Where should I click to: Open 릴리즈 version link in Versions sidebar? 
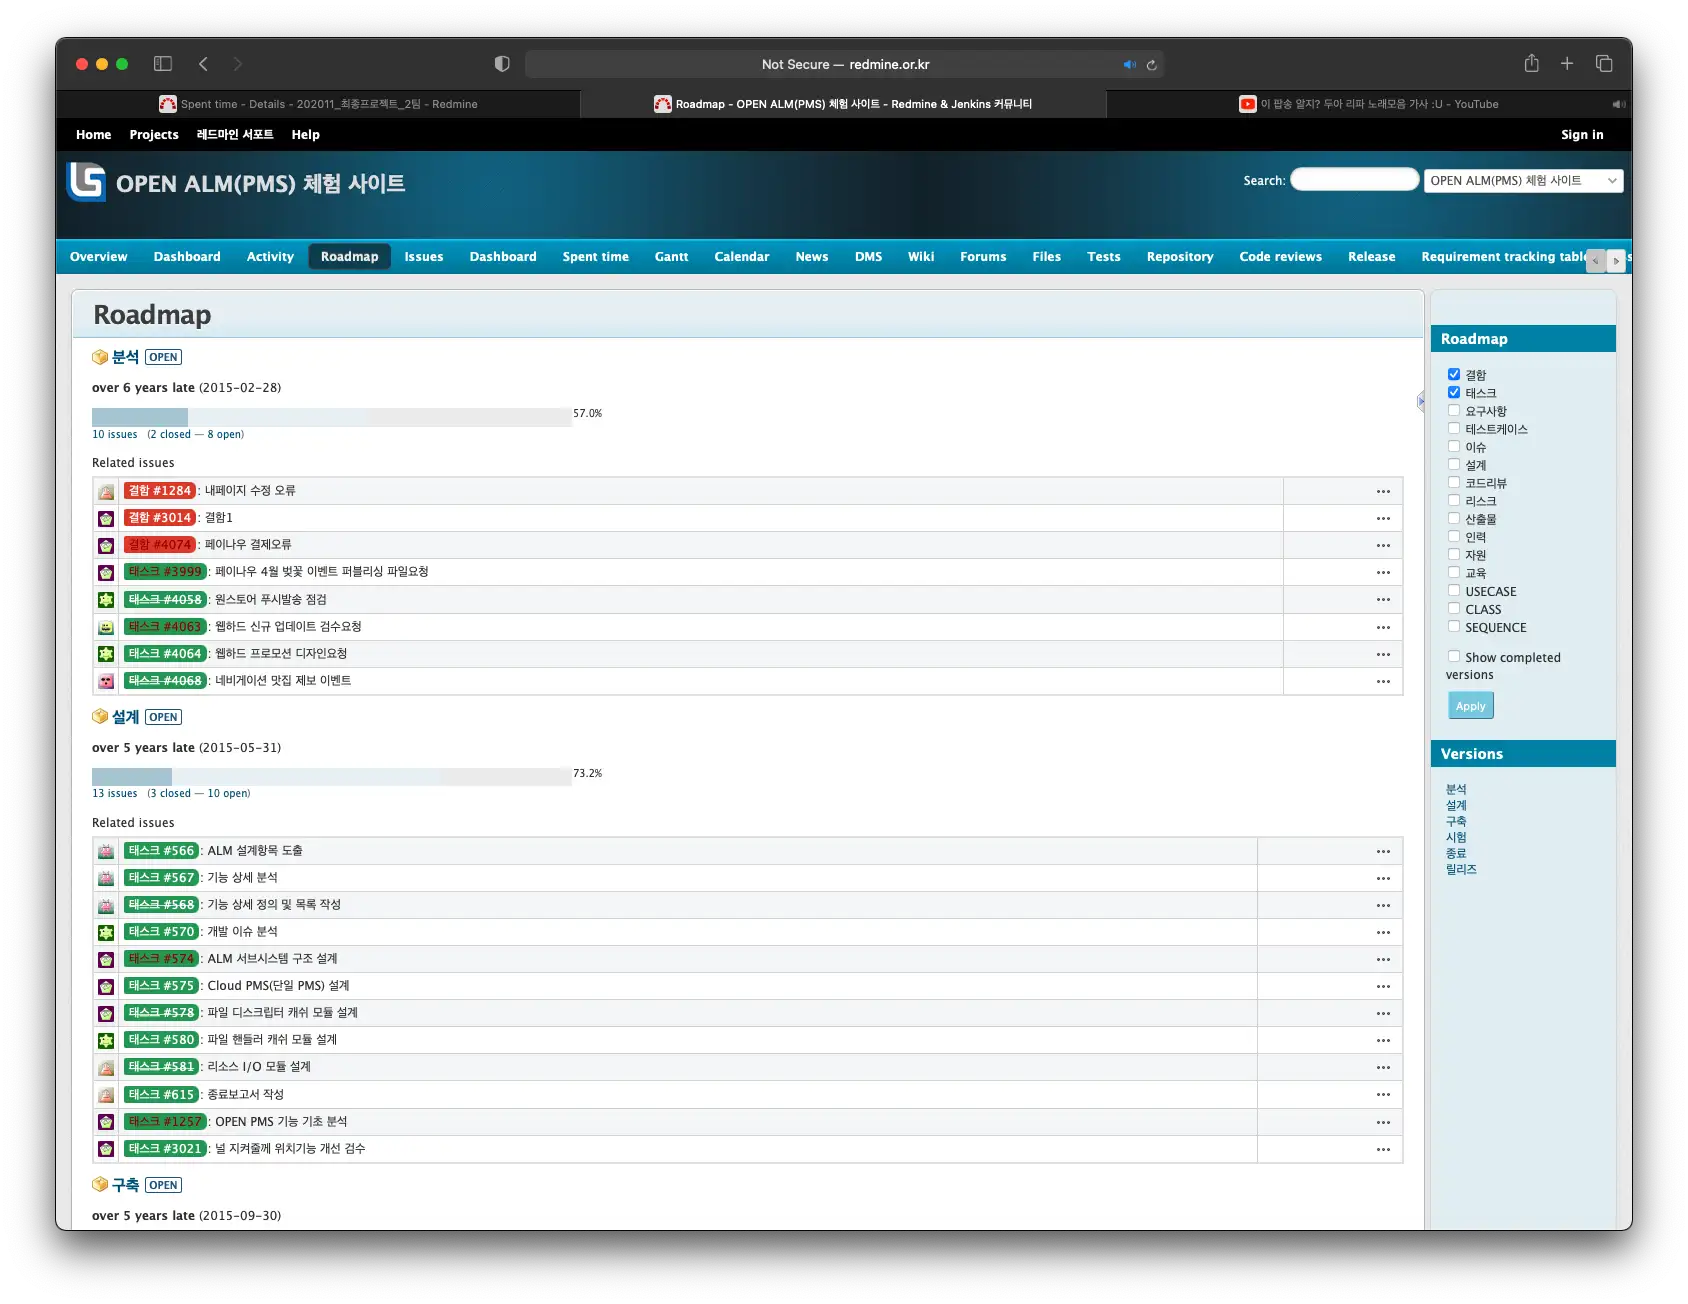[1461, 870]
